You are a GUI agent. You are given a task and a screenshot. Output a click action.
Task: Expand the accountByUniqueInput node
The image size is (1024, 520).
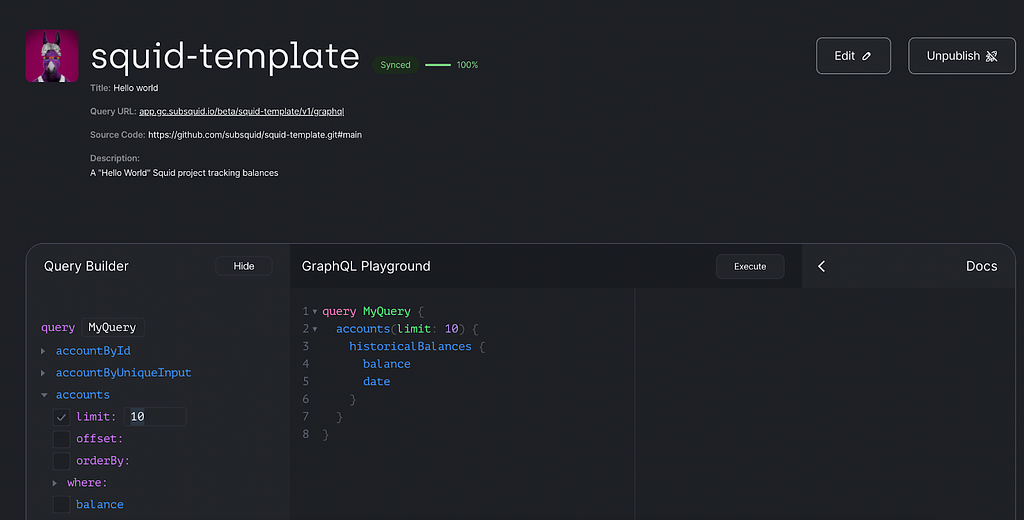pos(43,373)
